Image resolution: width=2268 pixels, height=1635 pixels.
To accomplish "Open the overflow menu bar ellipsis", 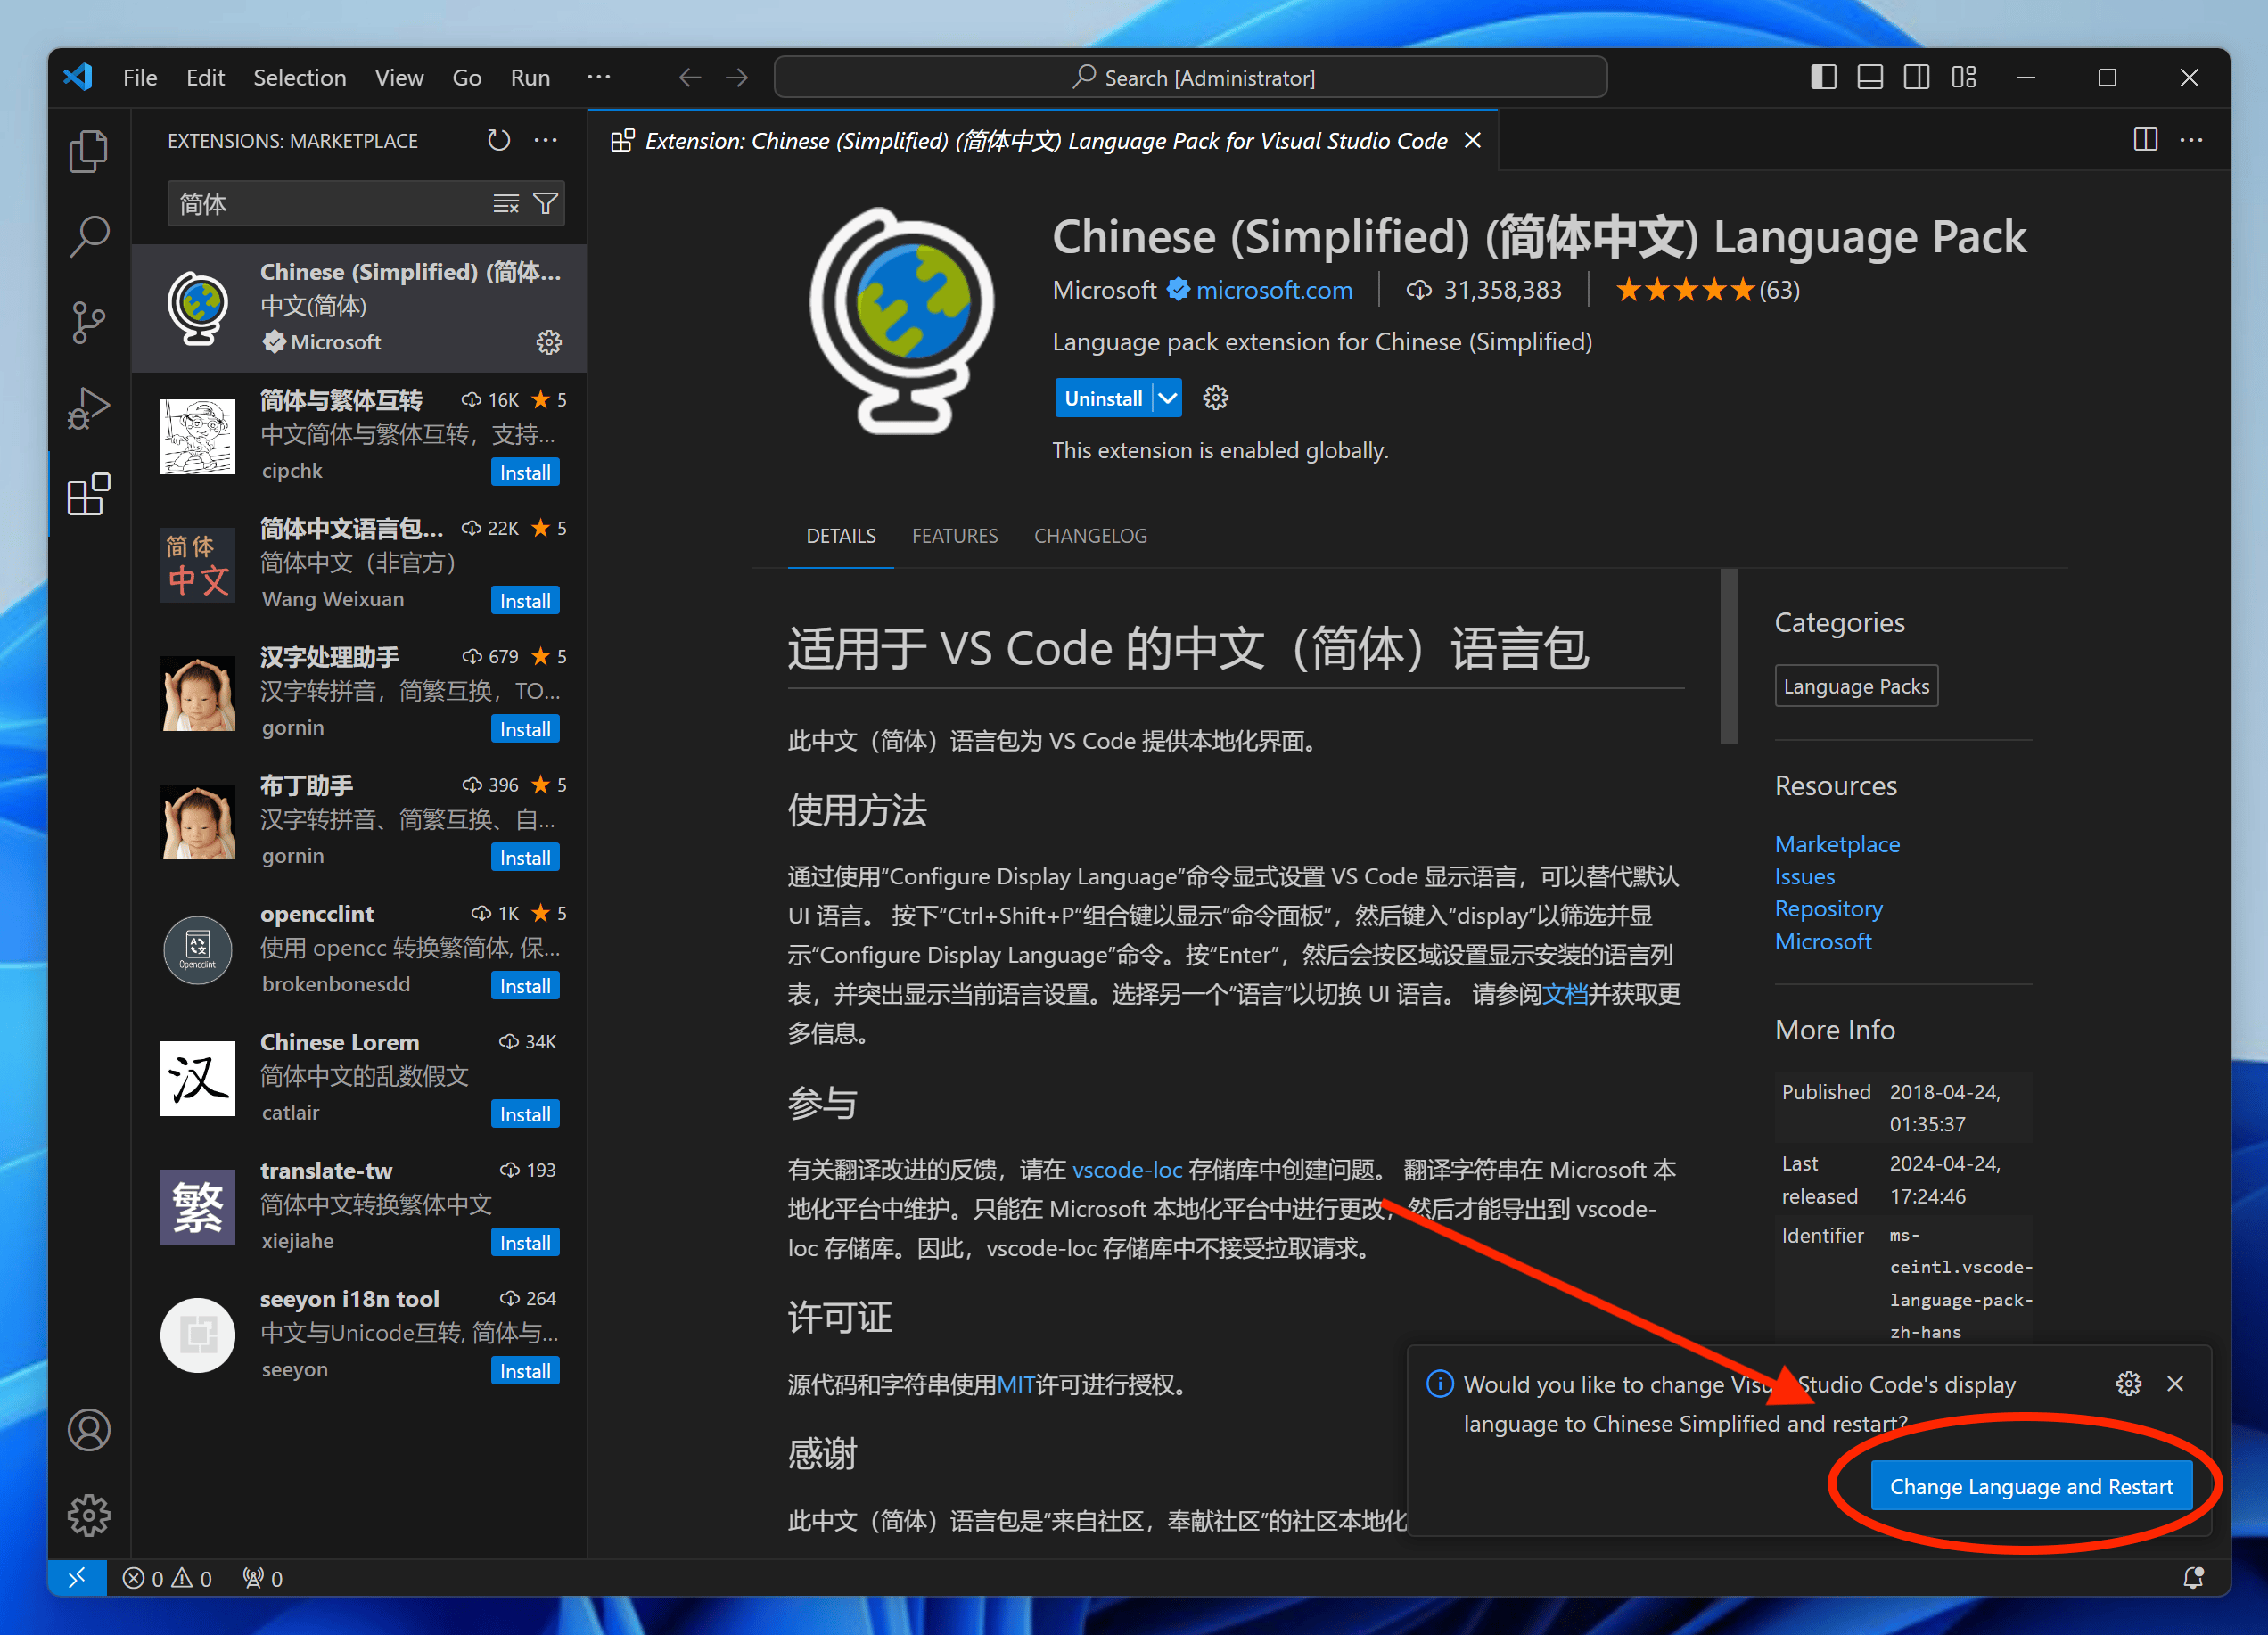I will (x=598, y=77).
